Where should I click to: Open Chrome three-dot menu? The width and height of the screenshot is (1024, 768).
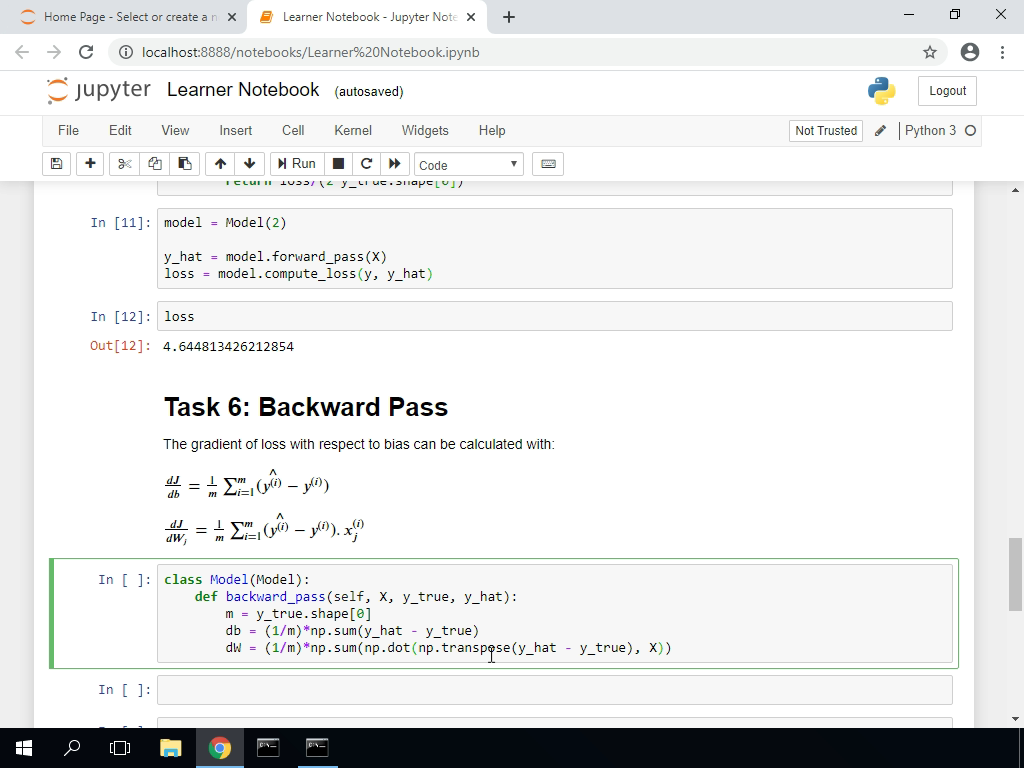tap(1002, 52)
